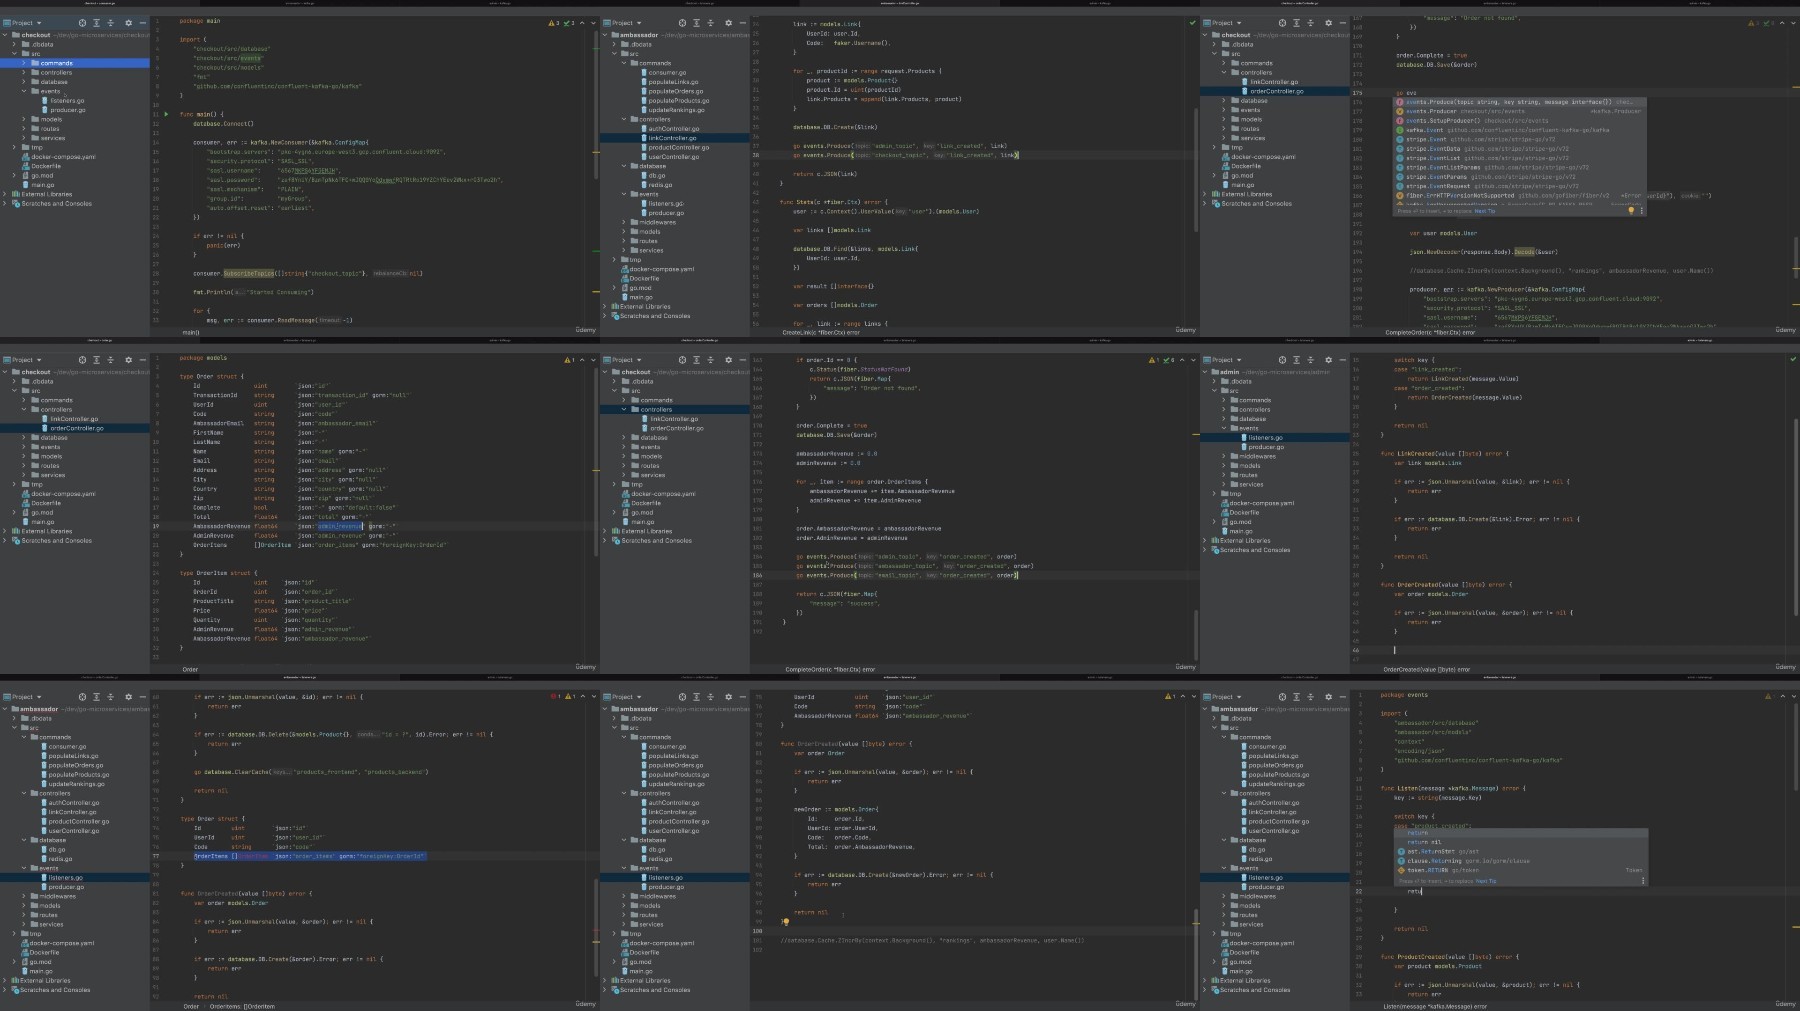Select highlighted orderController.go beside package models editor
1800x1011 pixels.
pyautogui.click(x=75, y=428)
